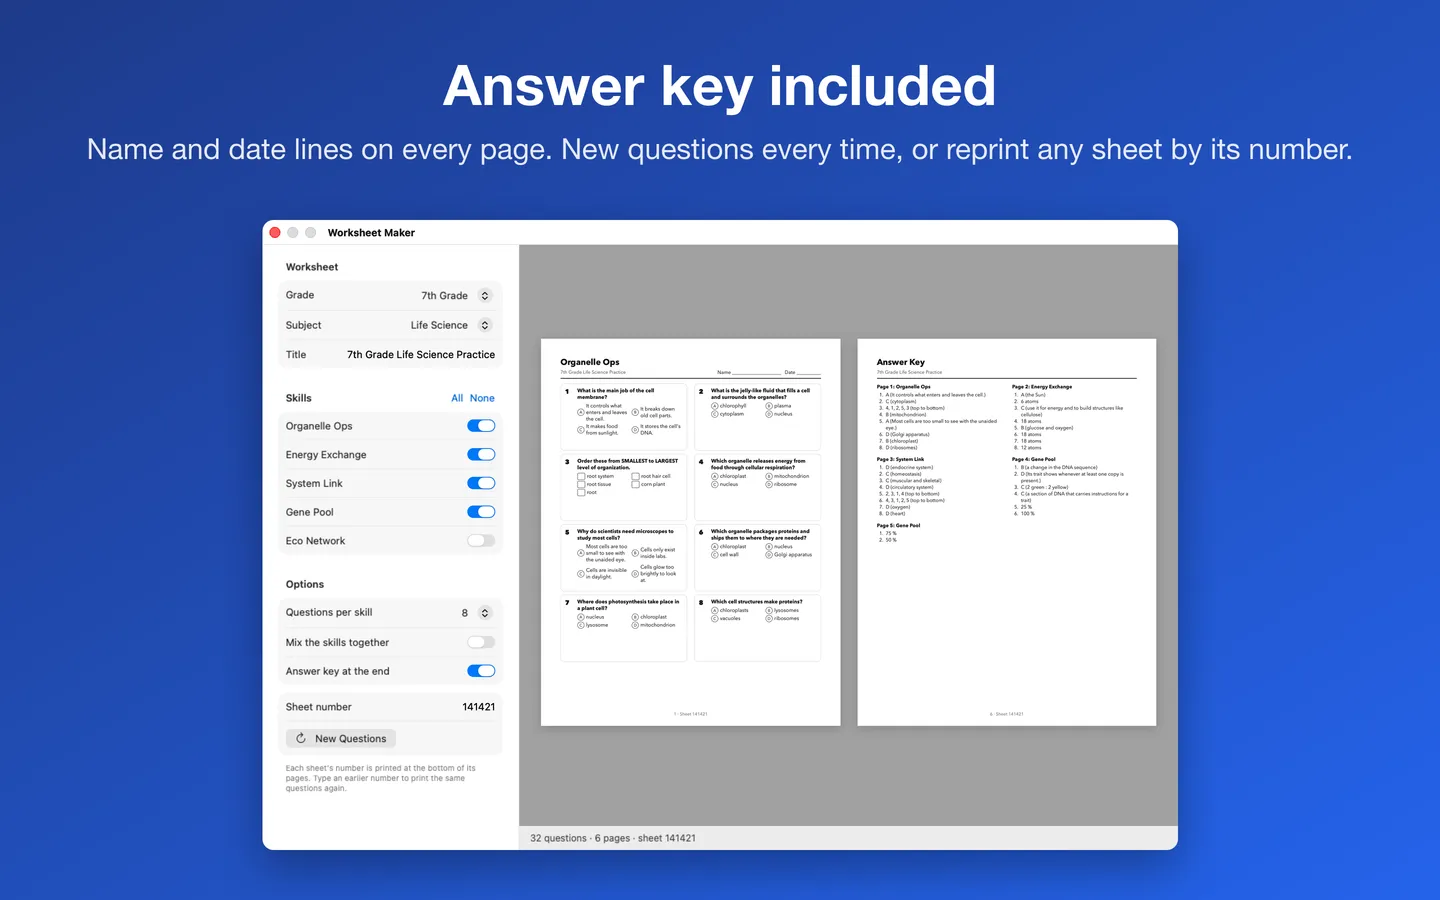Click the refresh icon in New Questions
This screenshot has width=1440, height=900.
pos(301,739)
